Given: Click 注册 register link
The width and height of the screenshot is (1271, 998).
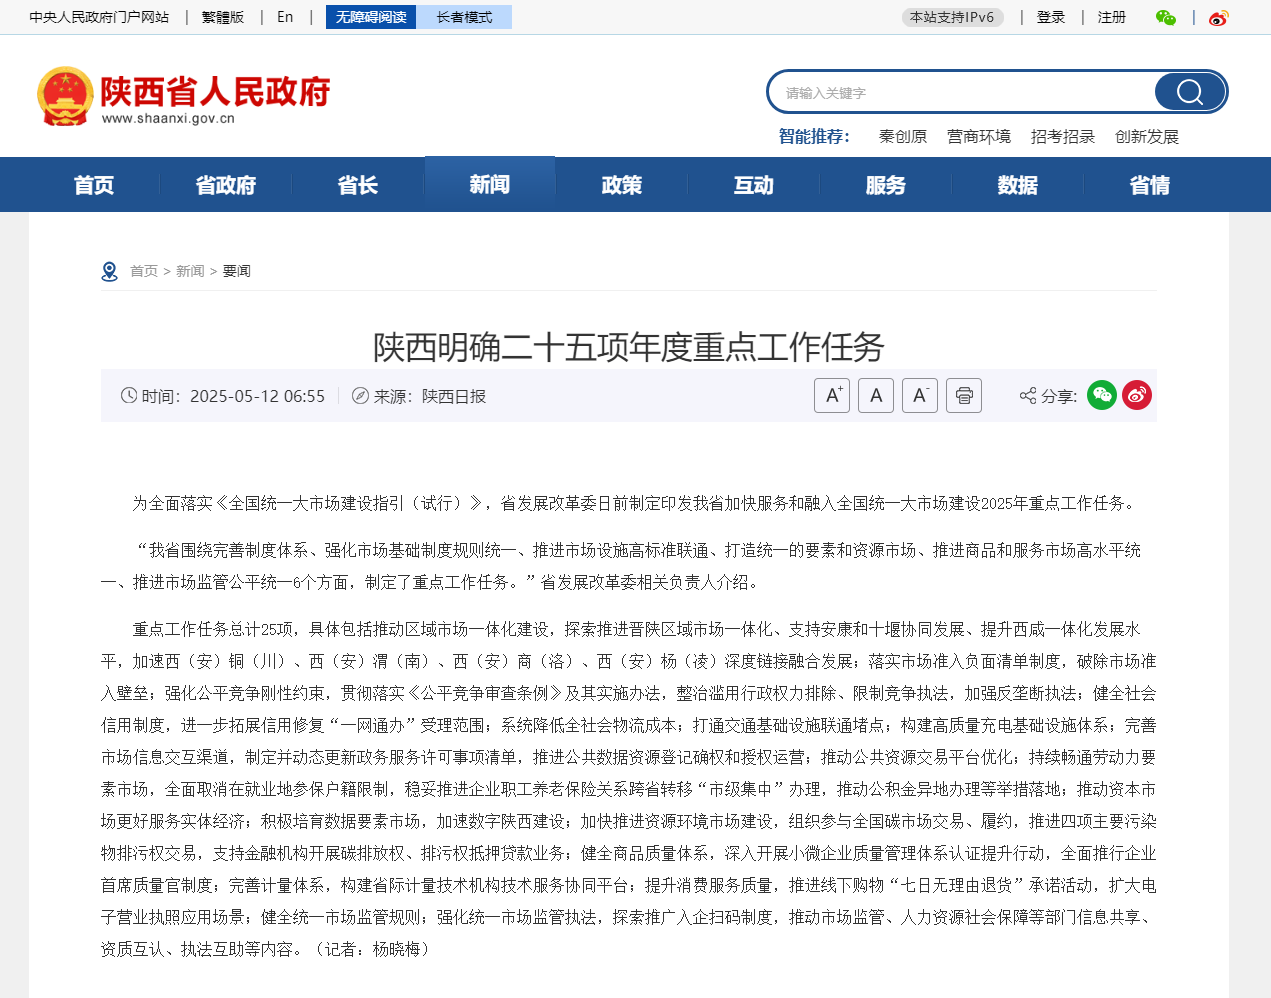Looking at the screenshot, I should click(1112, 17).
